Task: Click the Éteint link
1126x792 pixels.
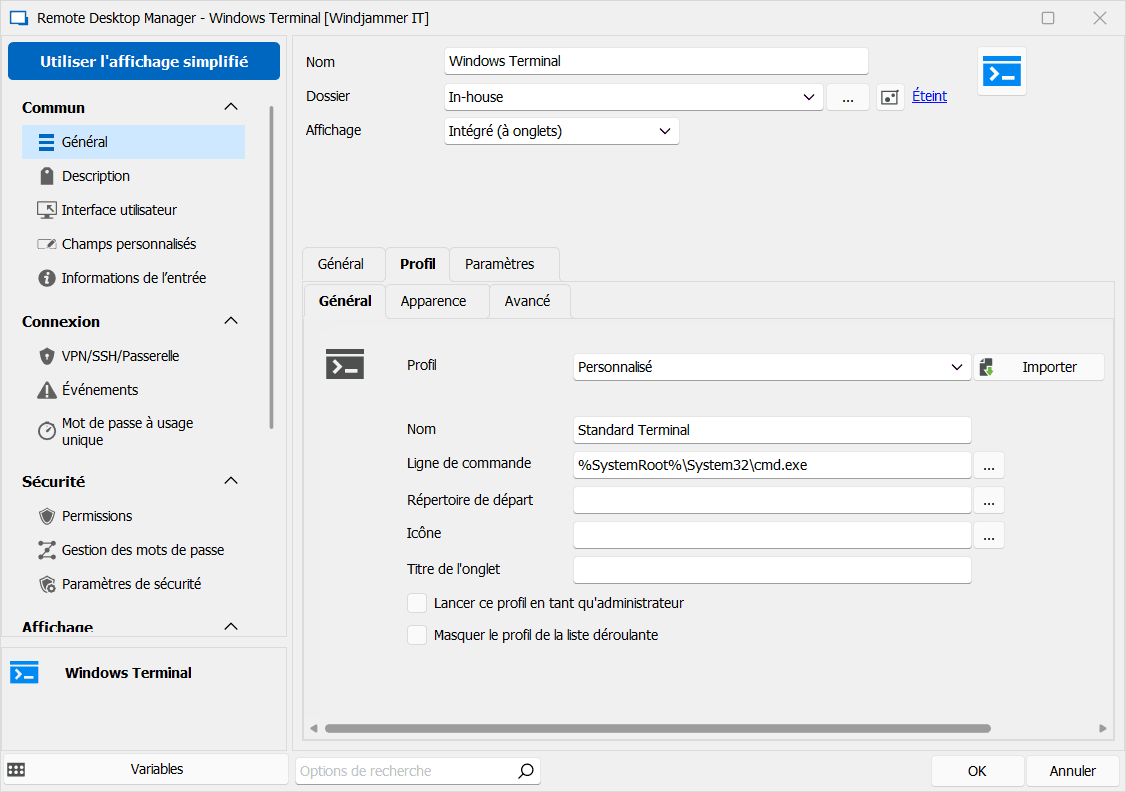Action: 929,96
